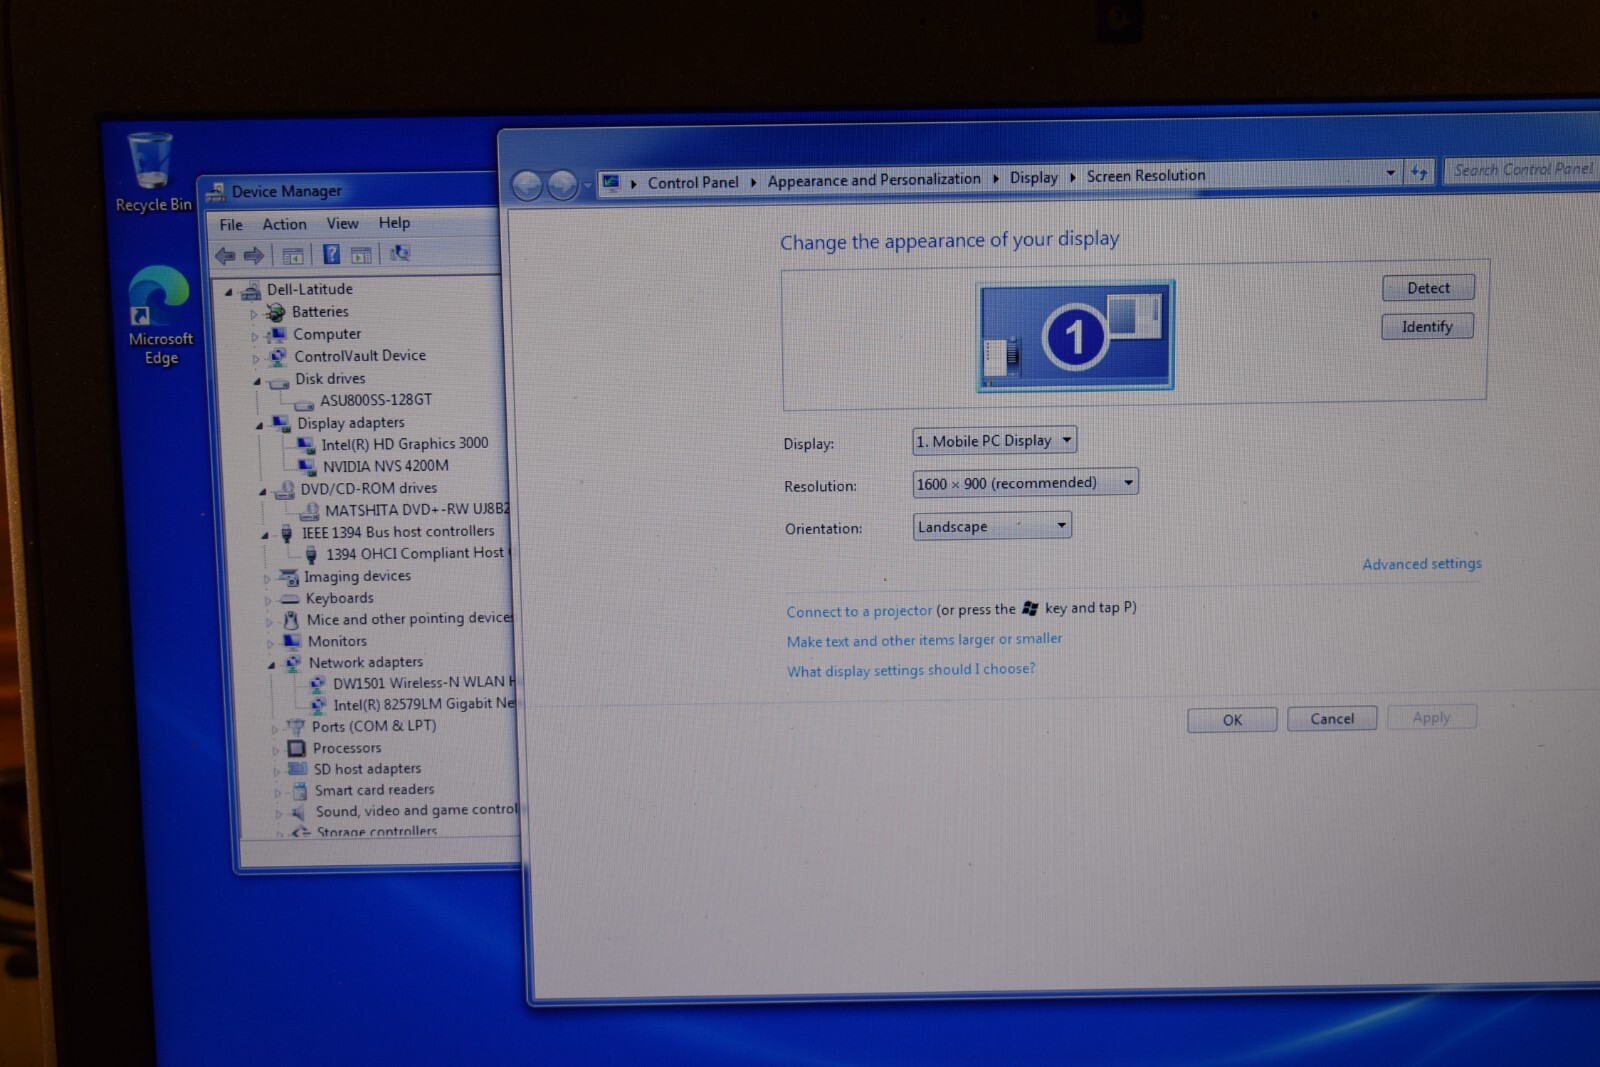
Task: Click the Control Panel breadcrumb
Action: pos(693,182)
